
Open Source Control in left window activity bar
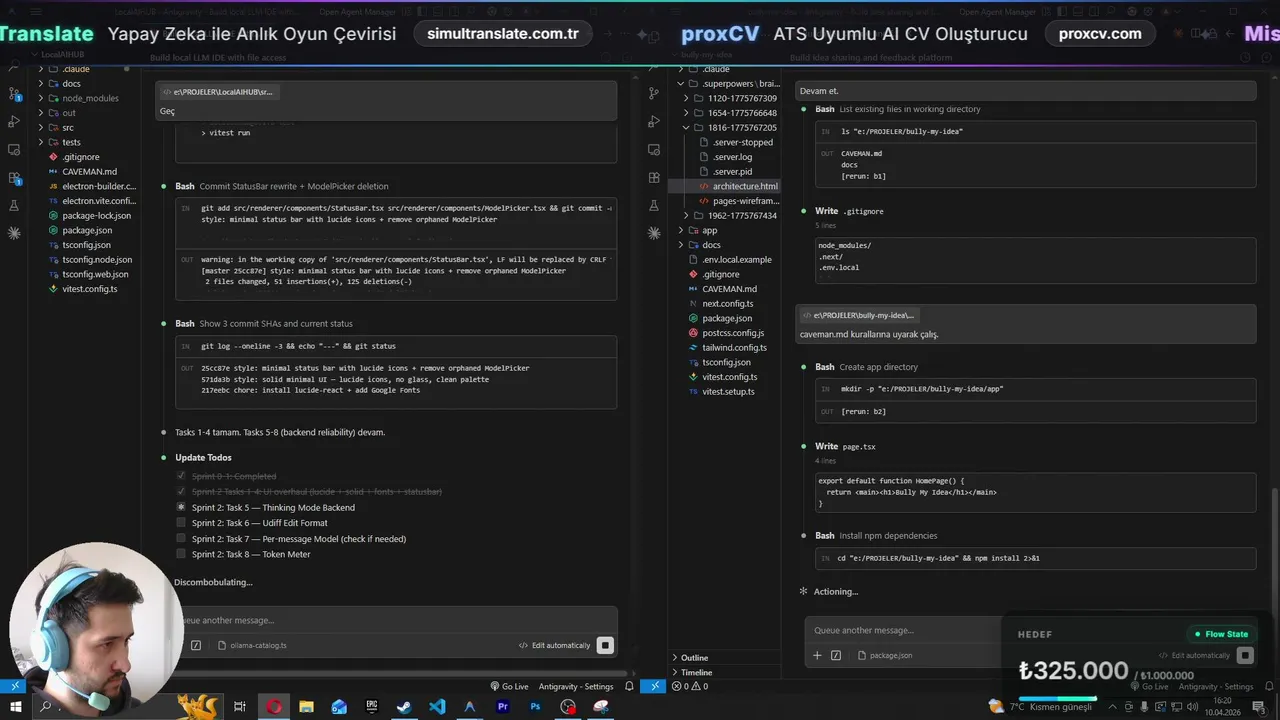pos(14,95)
